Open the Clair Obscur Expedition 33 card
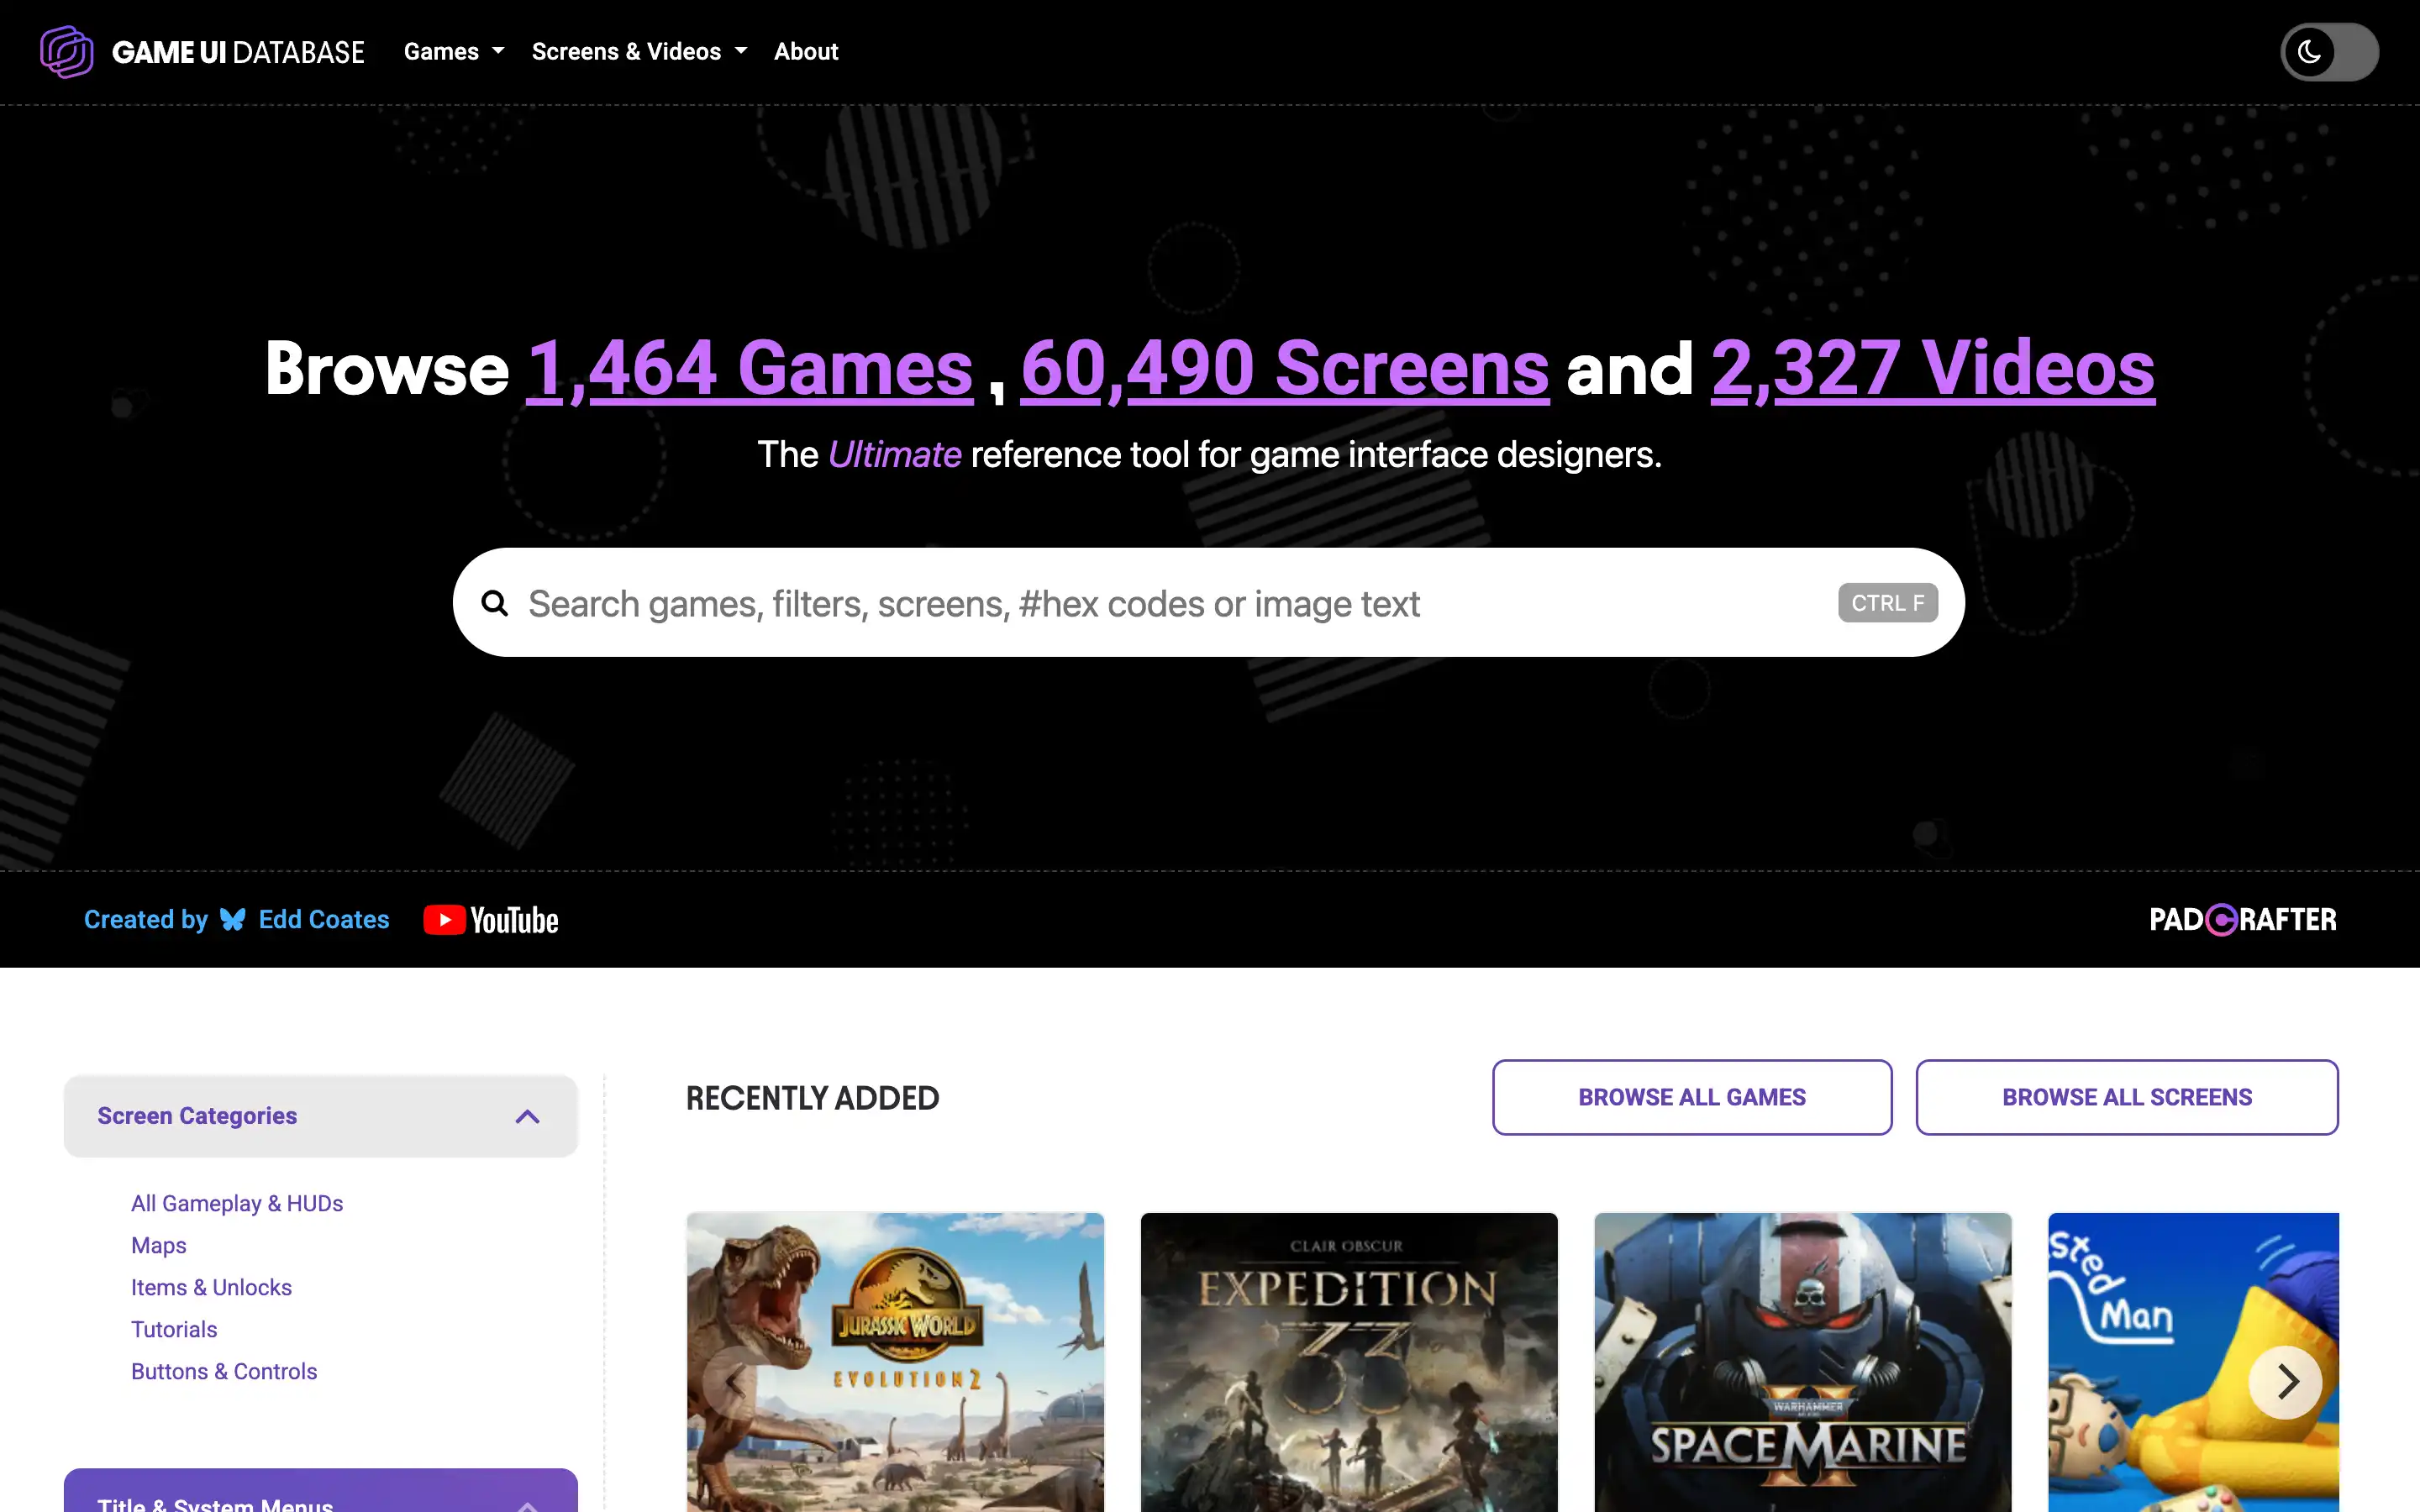The image size is (2420, 1512). pyautogui.click(x=1349, y=1362)
